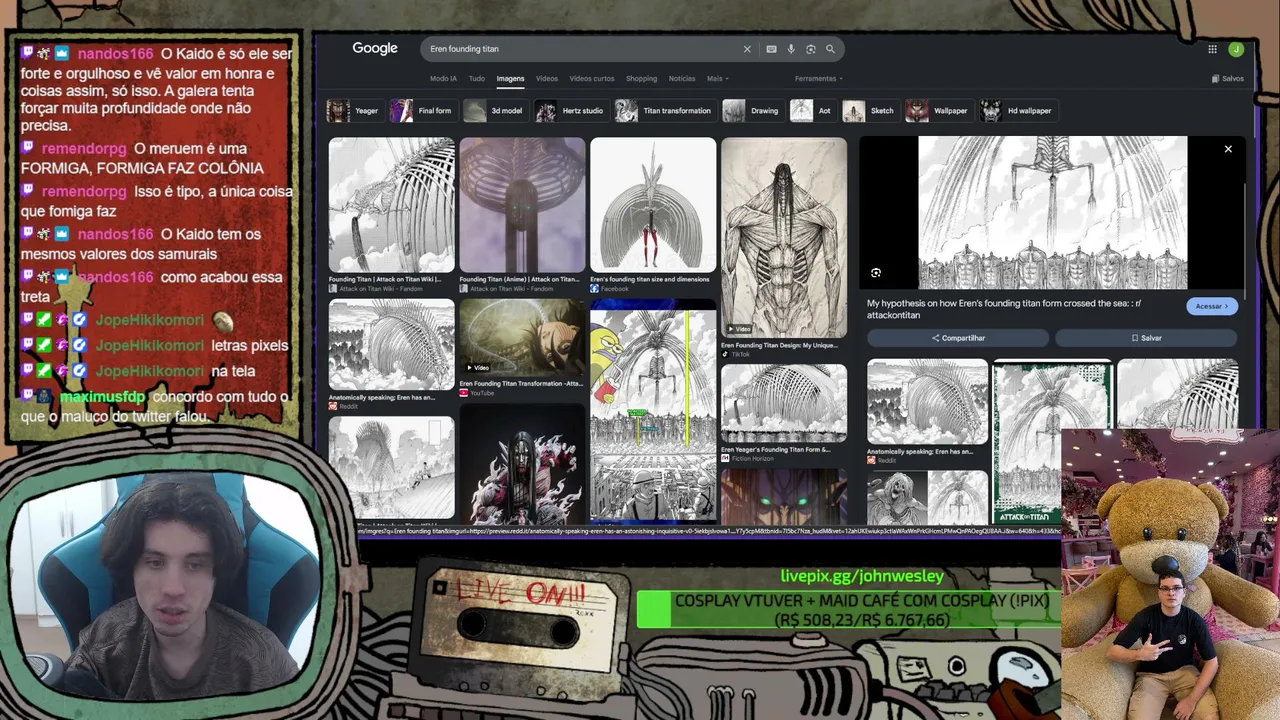Open 'My hypothesis on how Eren's founding titan' title
The image size is (1280, 720).
click(1004, 309)
